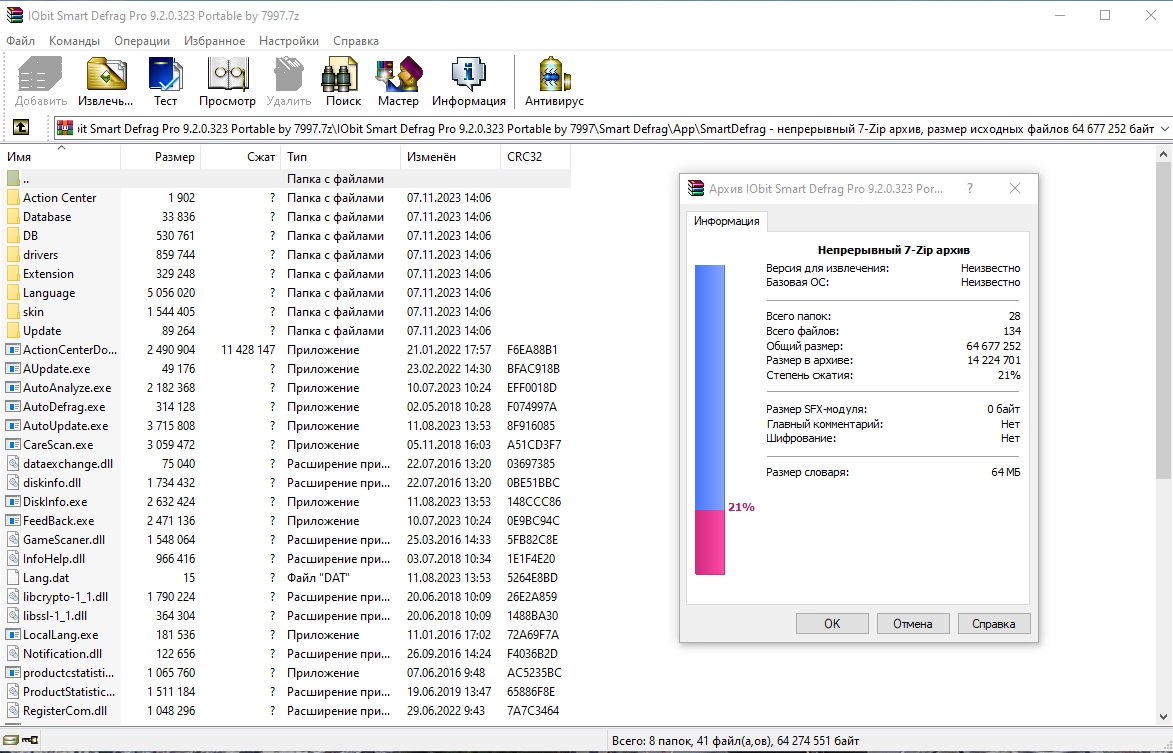Select the Информация tab in the dialog
Image resolution: width=1173 pixels, height=753 pixels.
click(726, 221)
